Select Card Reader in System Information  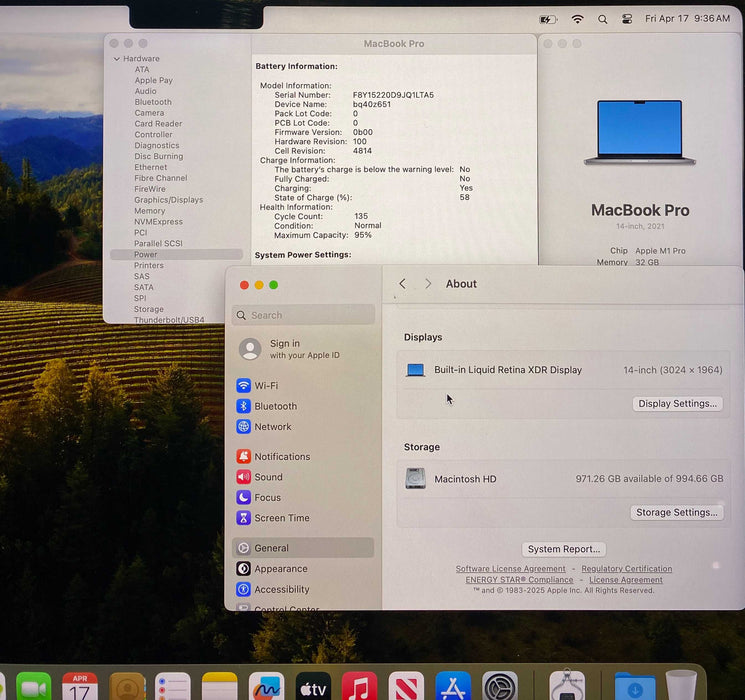[158, 124]
